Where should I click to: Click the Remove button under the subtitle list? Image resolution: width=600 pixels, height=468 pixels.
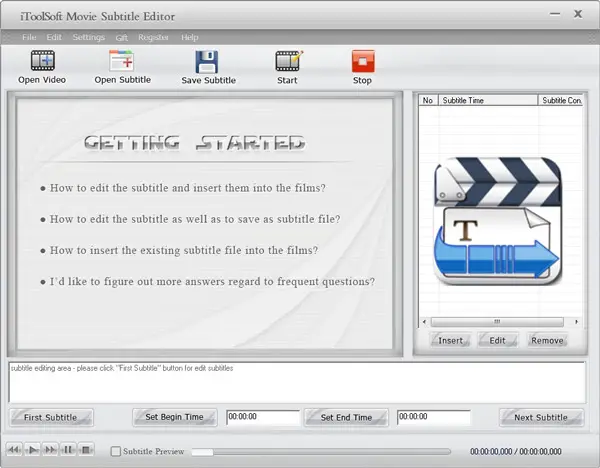click(x=547, y=340)
